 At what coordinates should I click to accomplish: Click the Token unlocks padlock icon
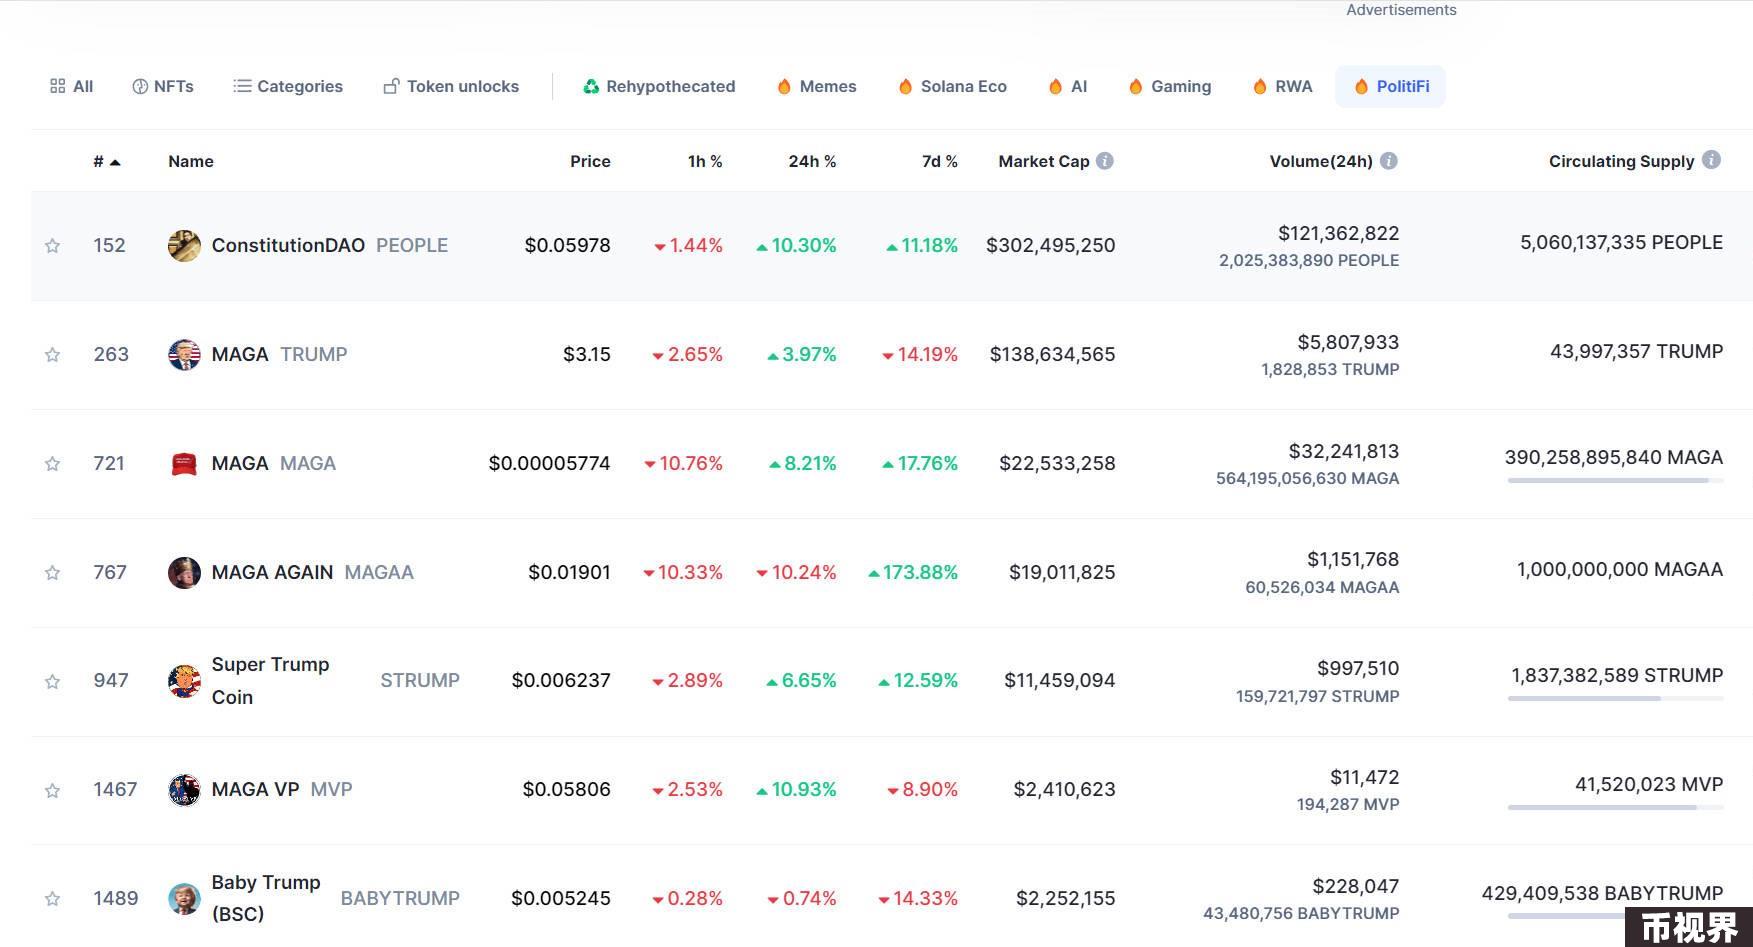[x=391, y=87]
